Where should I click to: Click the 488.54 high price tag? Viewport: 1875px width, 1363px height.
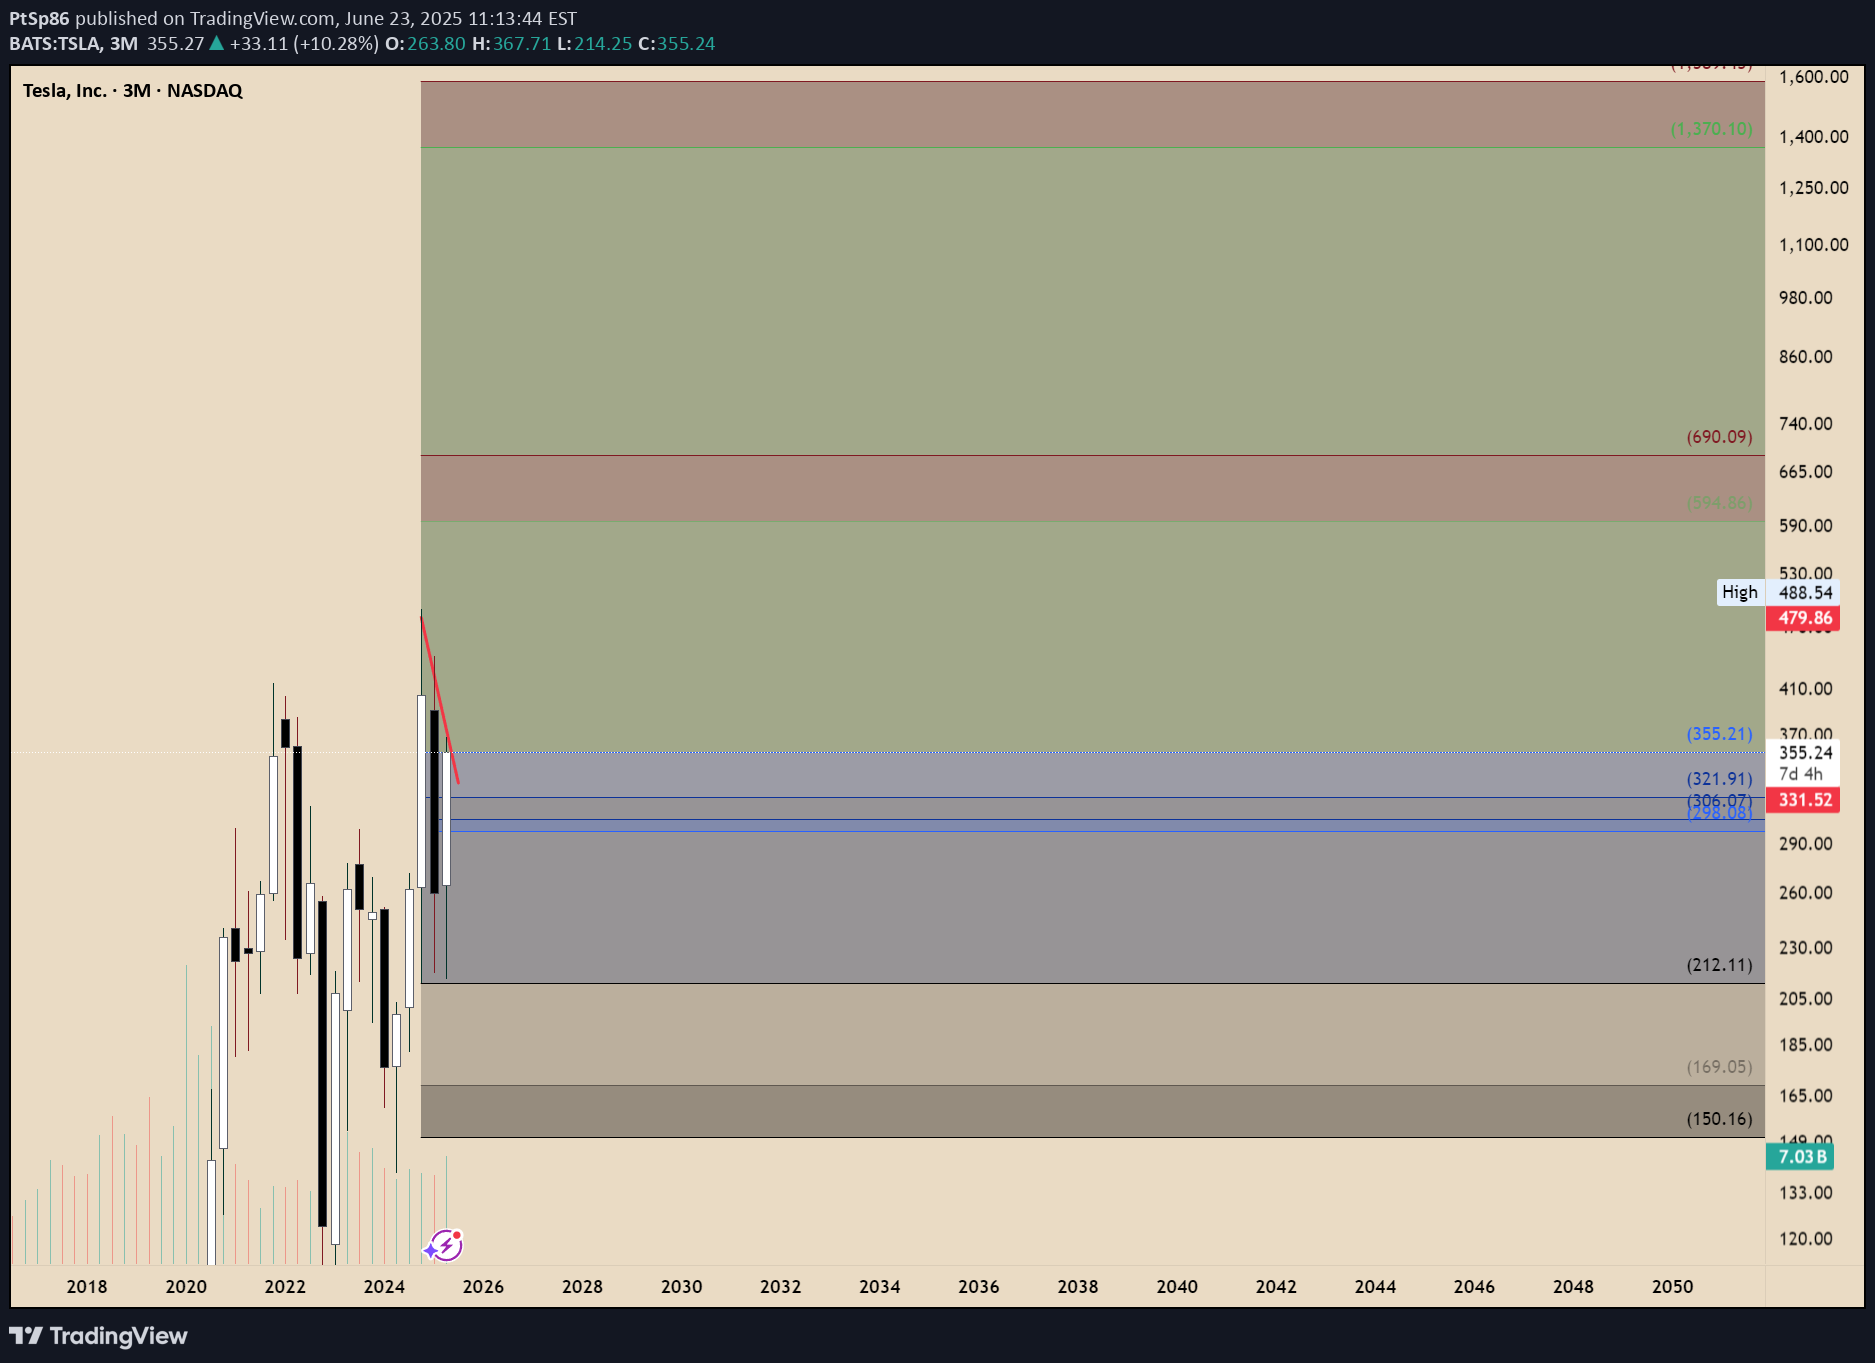click(x=1805, y=592)
